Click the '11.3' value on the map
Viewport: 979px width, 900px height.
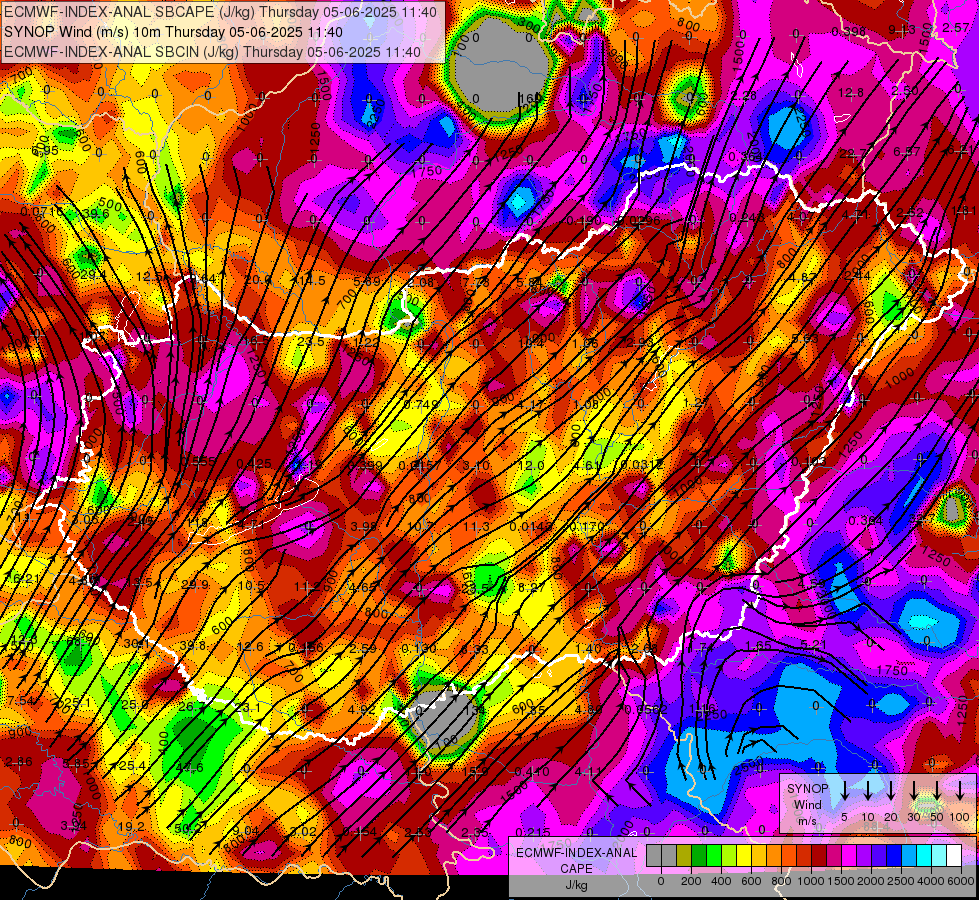[x=476, y=527]
